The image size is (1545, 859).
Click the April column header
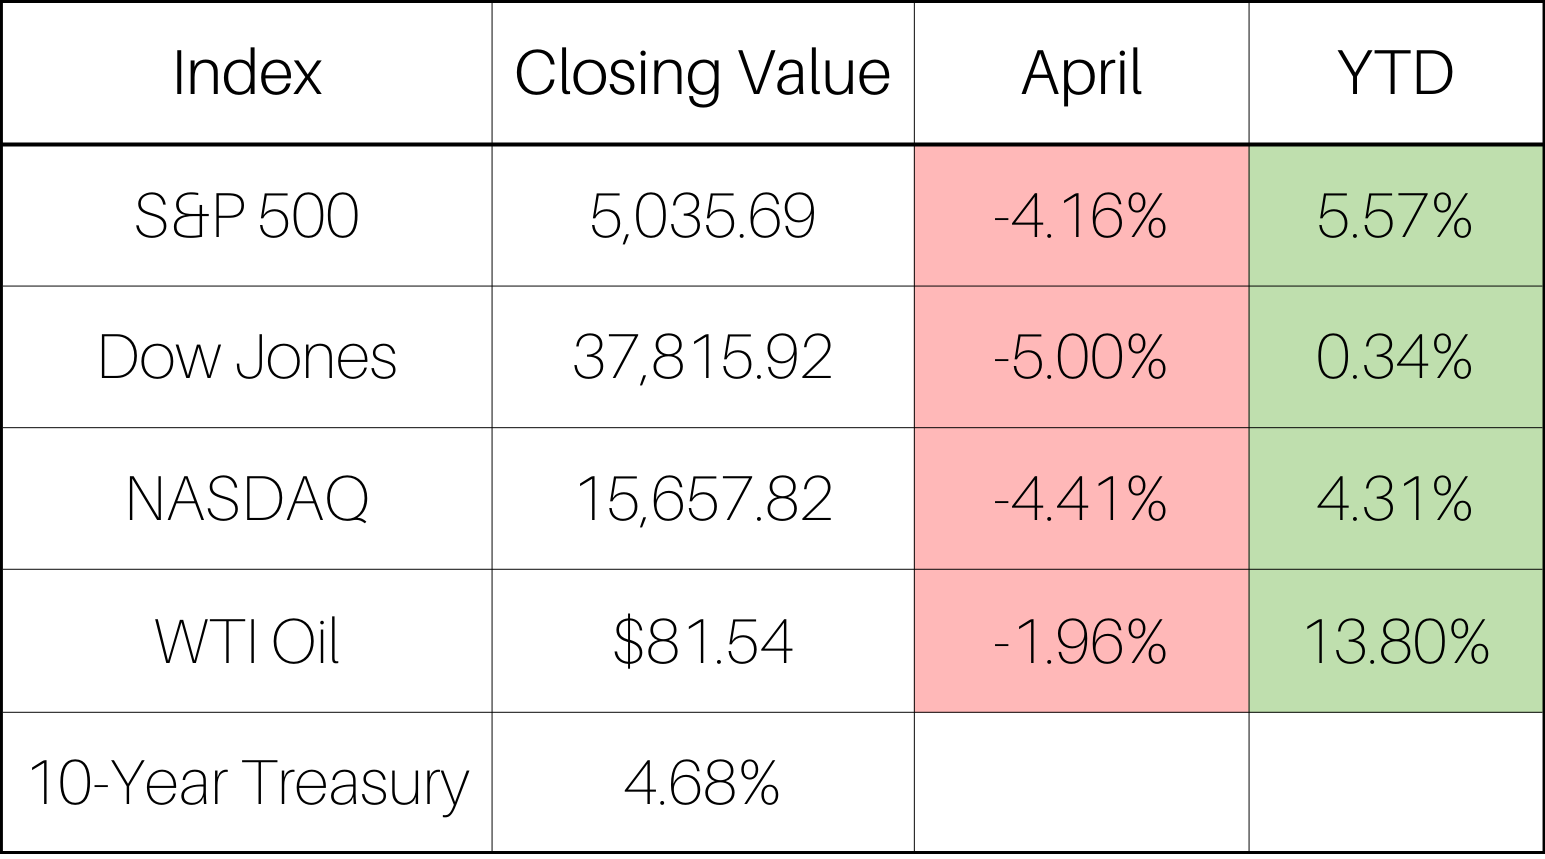click(1081, 73)
